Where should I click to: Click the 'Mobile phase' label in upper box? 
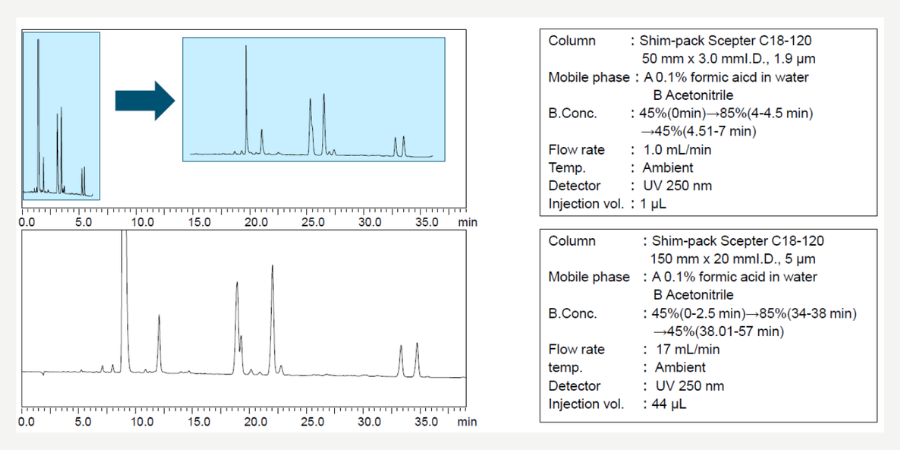(x=588, y=77)
